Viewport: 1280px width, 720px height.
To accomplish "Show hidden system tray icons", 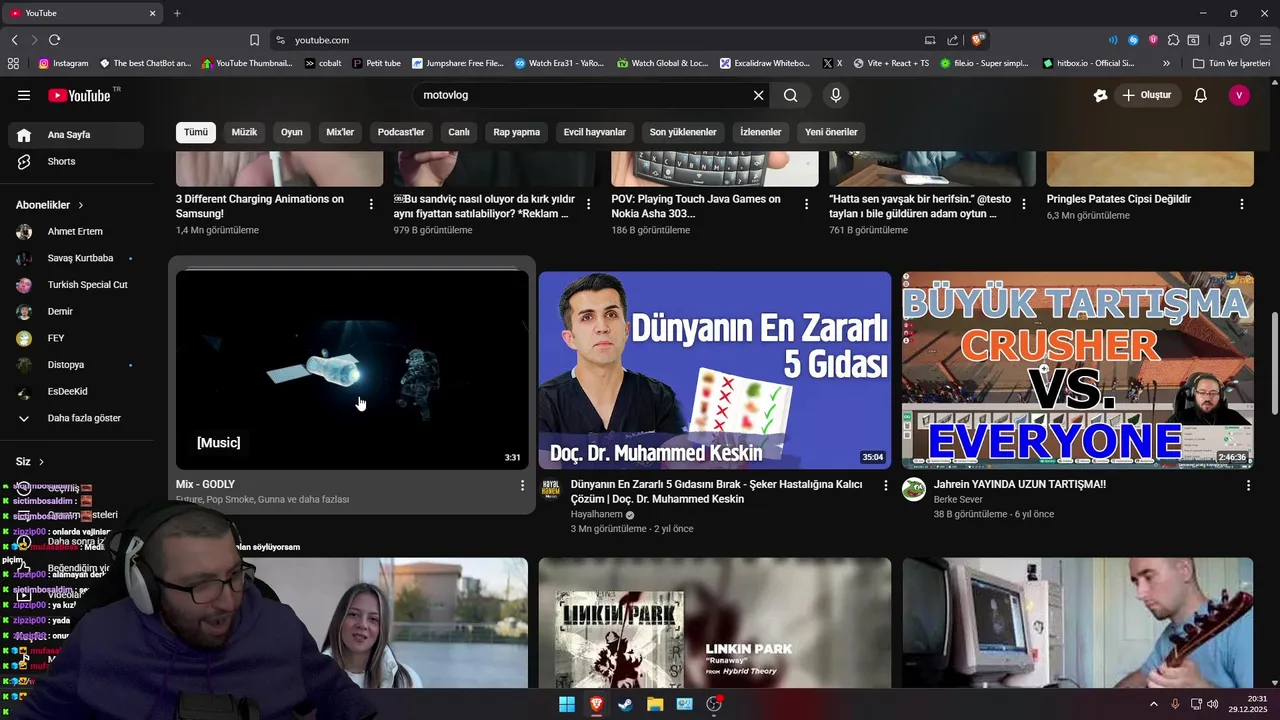I will tap(1153, 704).
